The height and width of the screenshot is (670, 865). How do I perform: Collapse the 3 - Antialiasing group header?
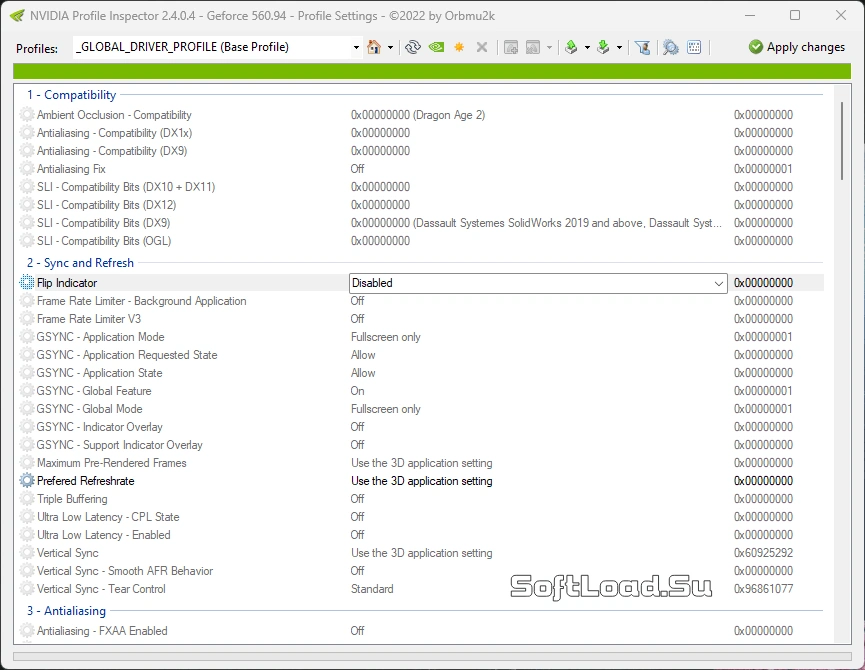(66, 611)
